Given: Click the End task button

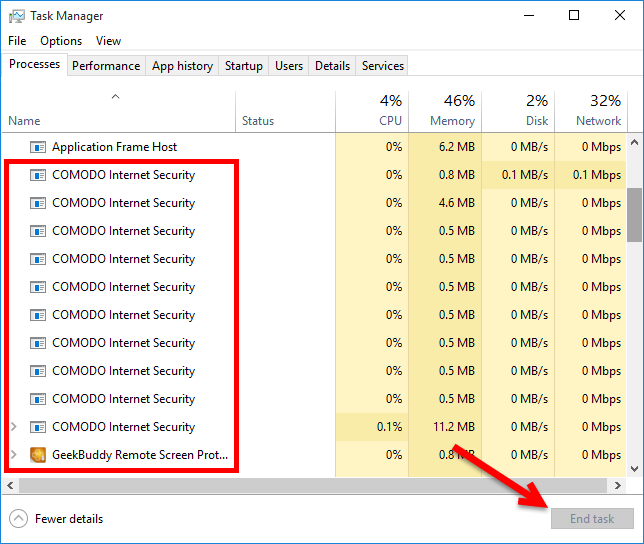Looking at the screenshot, I should click(592, 519).
